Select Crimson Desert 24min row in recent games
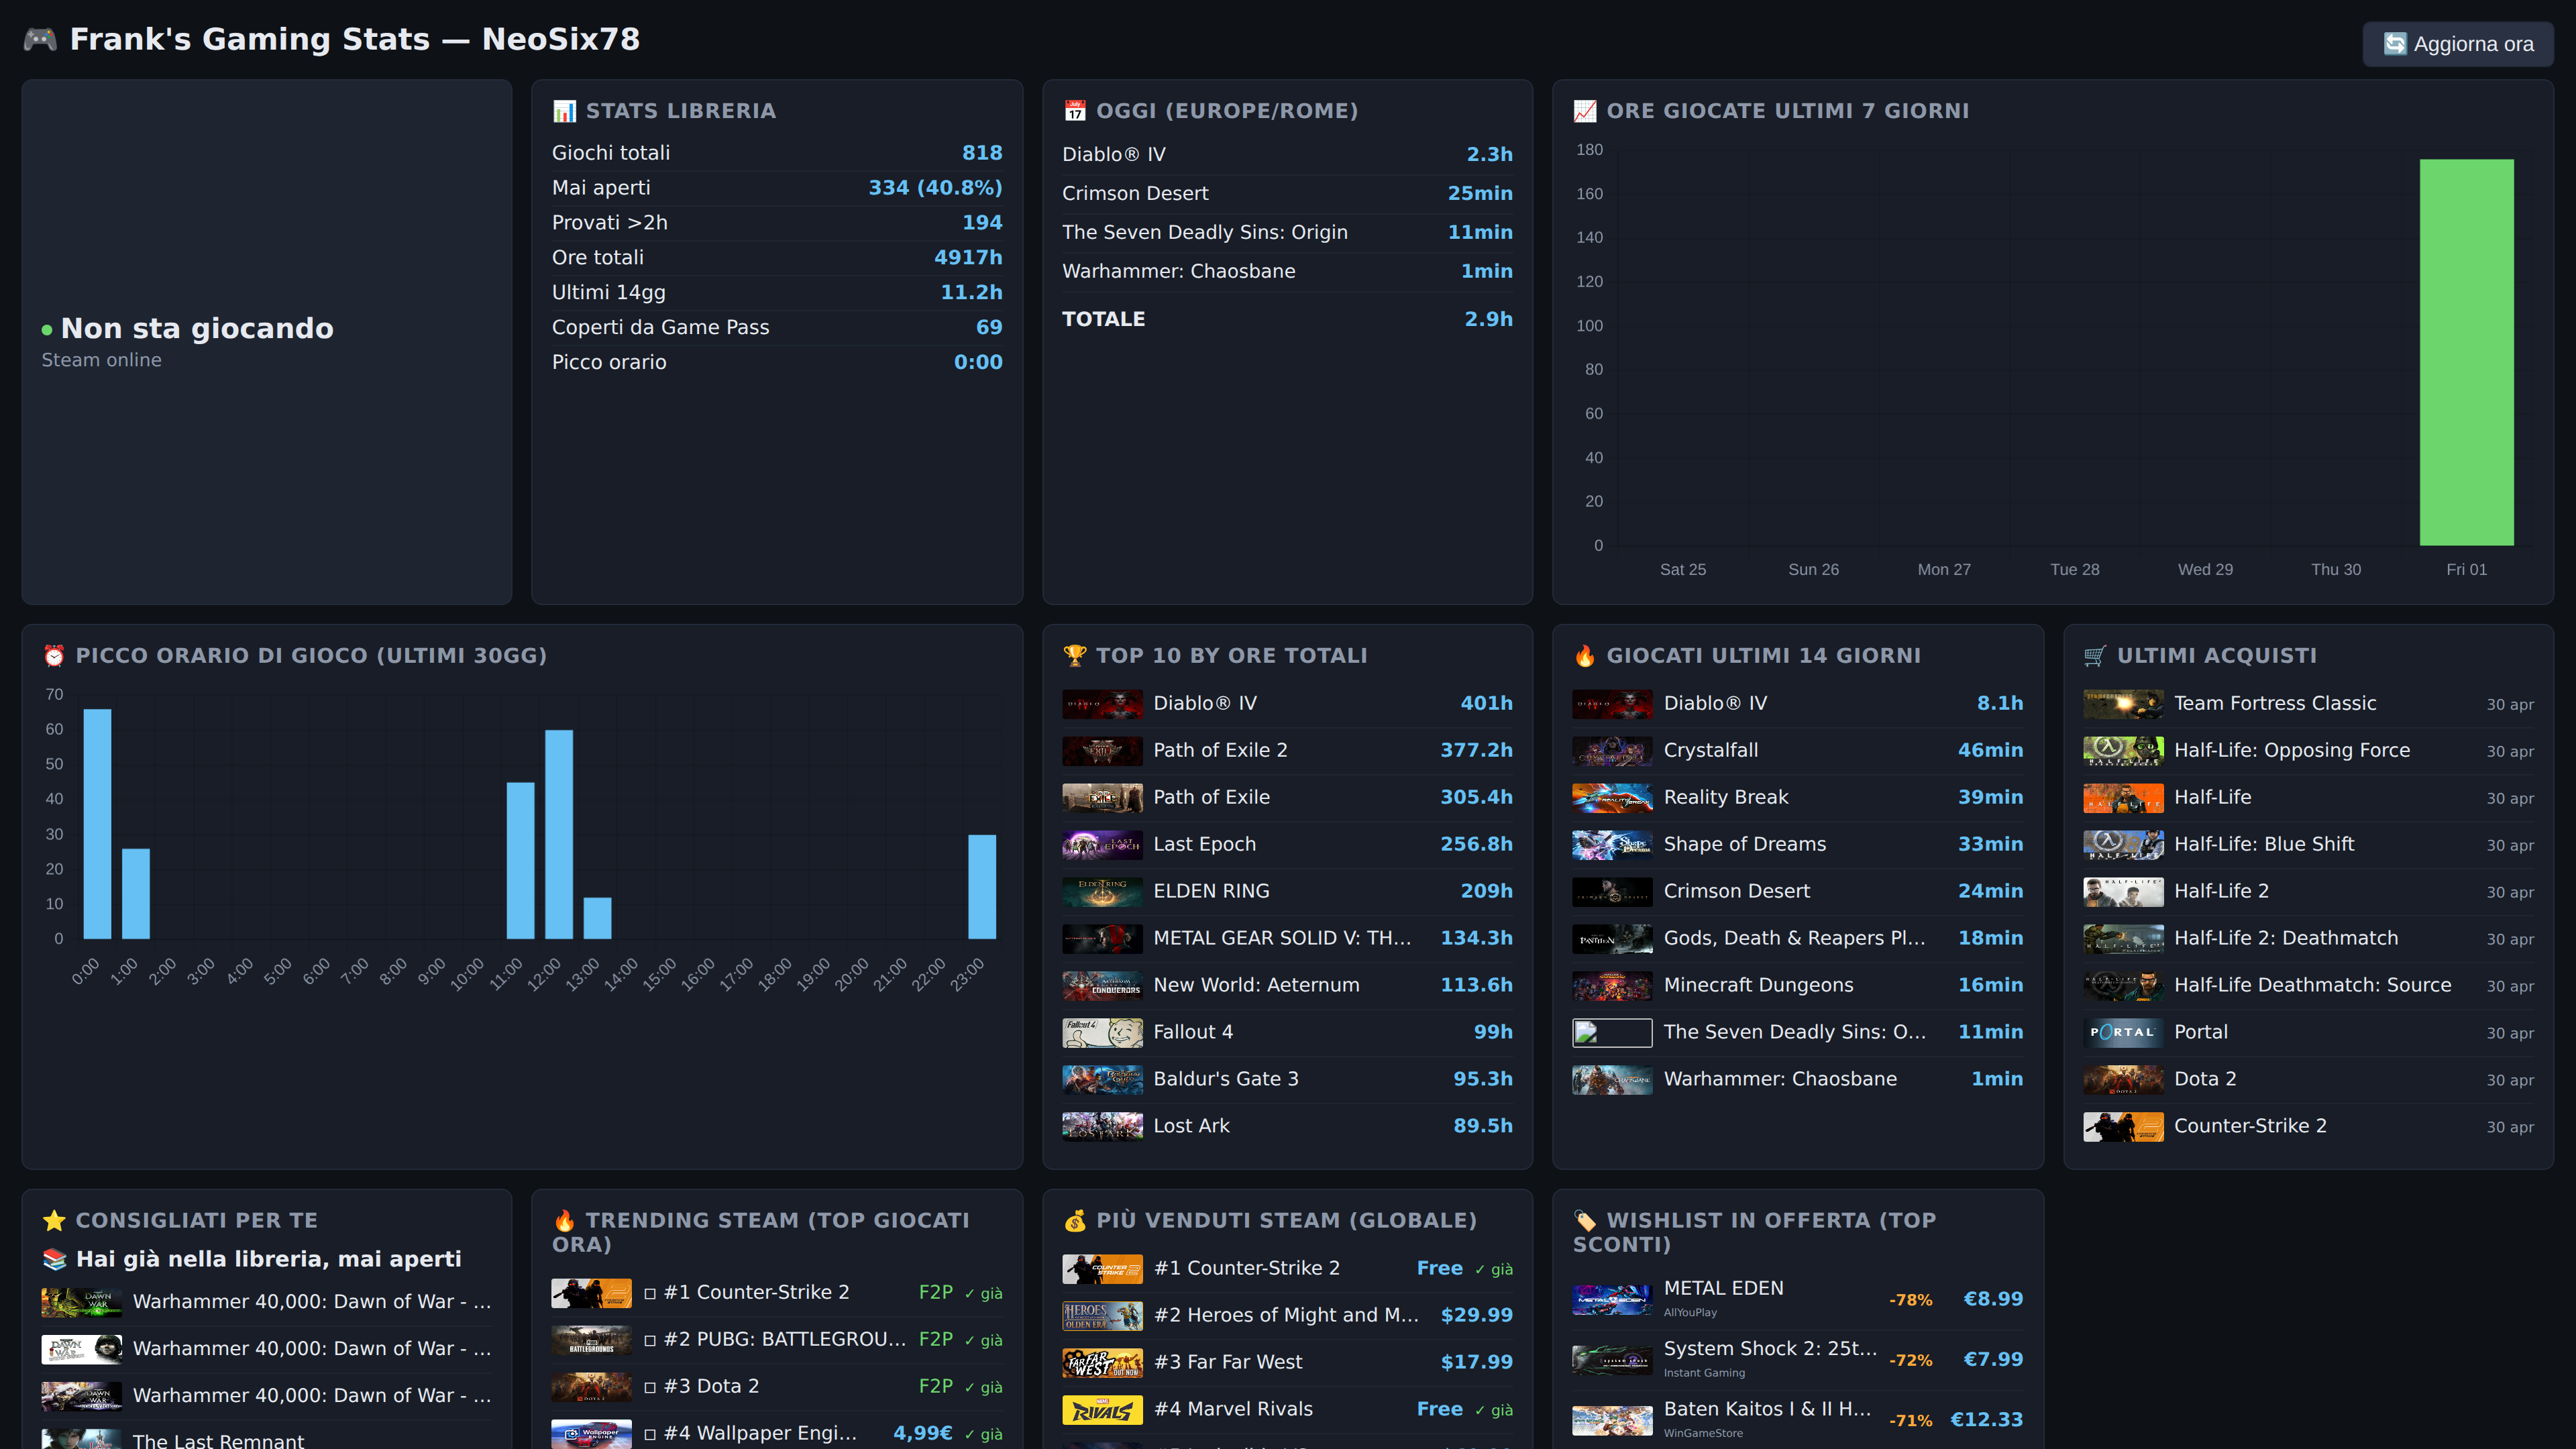Image resolution: width=2576 pixels, height=1449 pixels. (1797, 892)
